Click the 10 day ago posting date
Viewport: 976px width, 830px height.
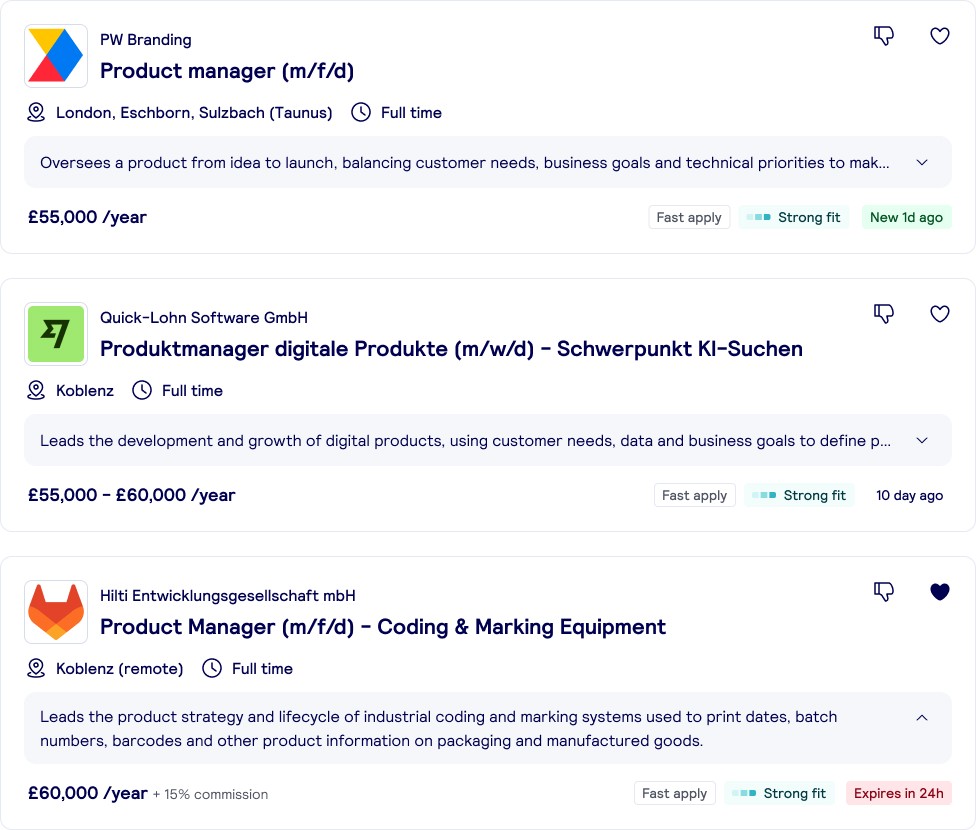tap(909, 495)
